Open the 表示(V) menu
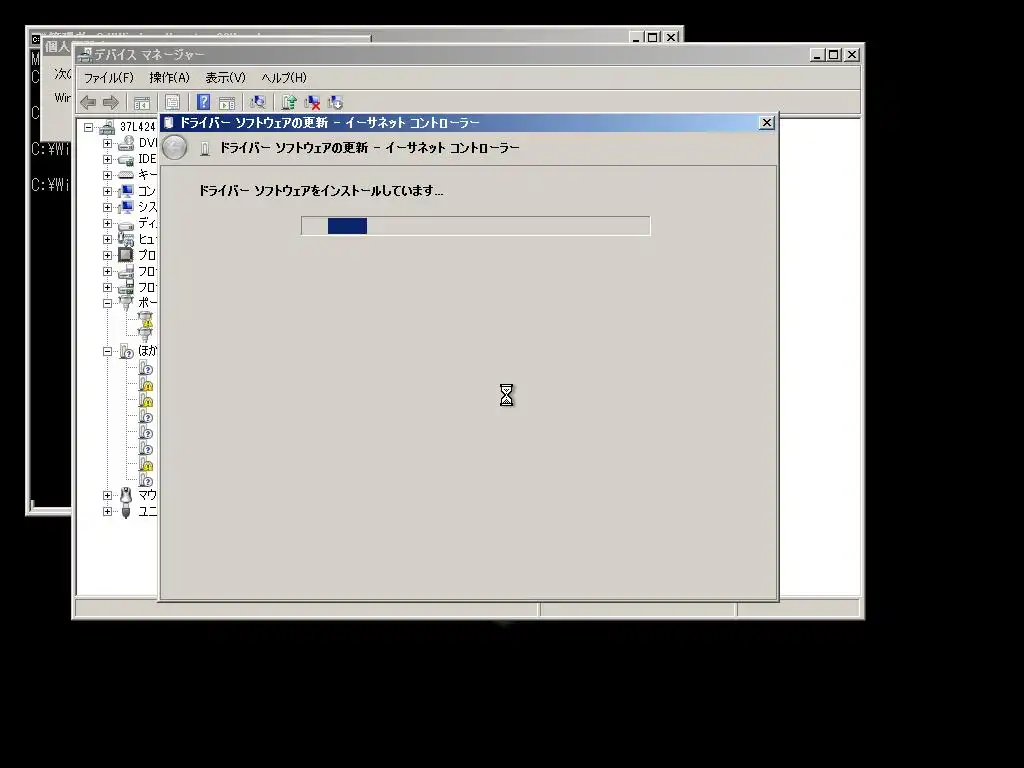 tap(225, 78)
